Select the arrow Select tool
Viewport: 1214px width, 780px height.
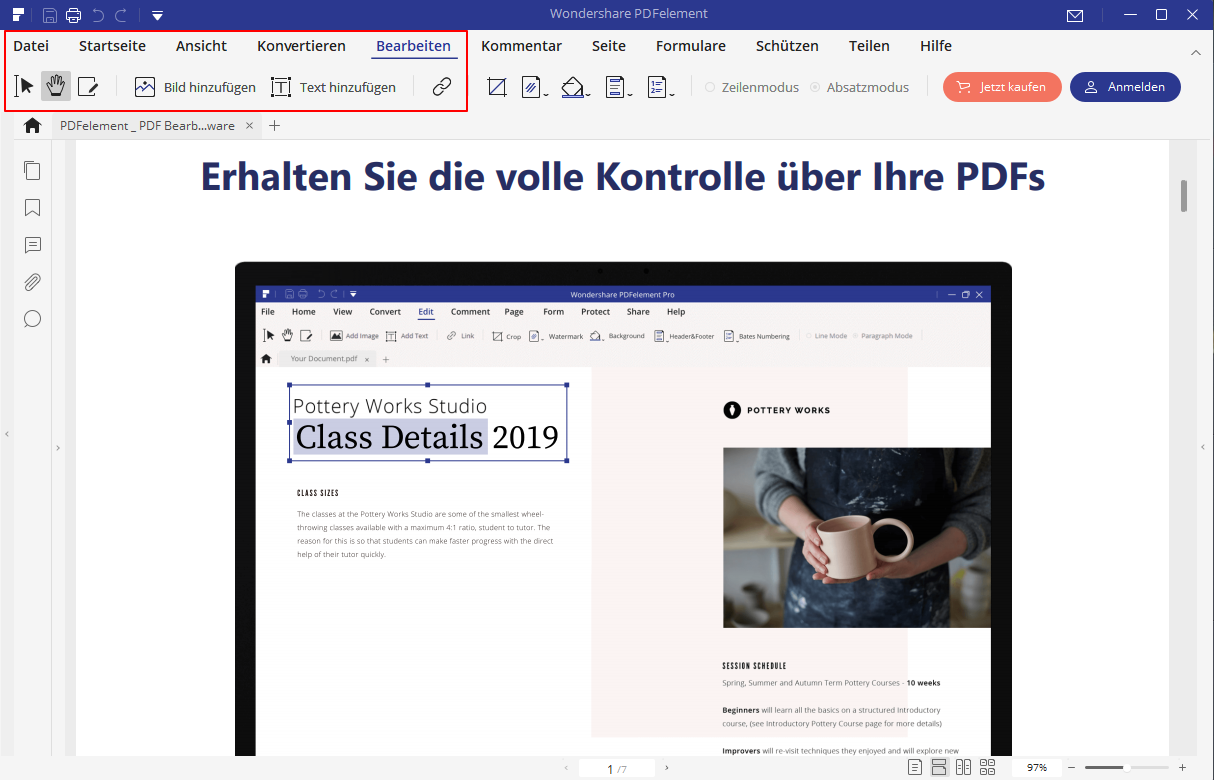[x=25, y=87]
